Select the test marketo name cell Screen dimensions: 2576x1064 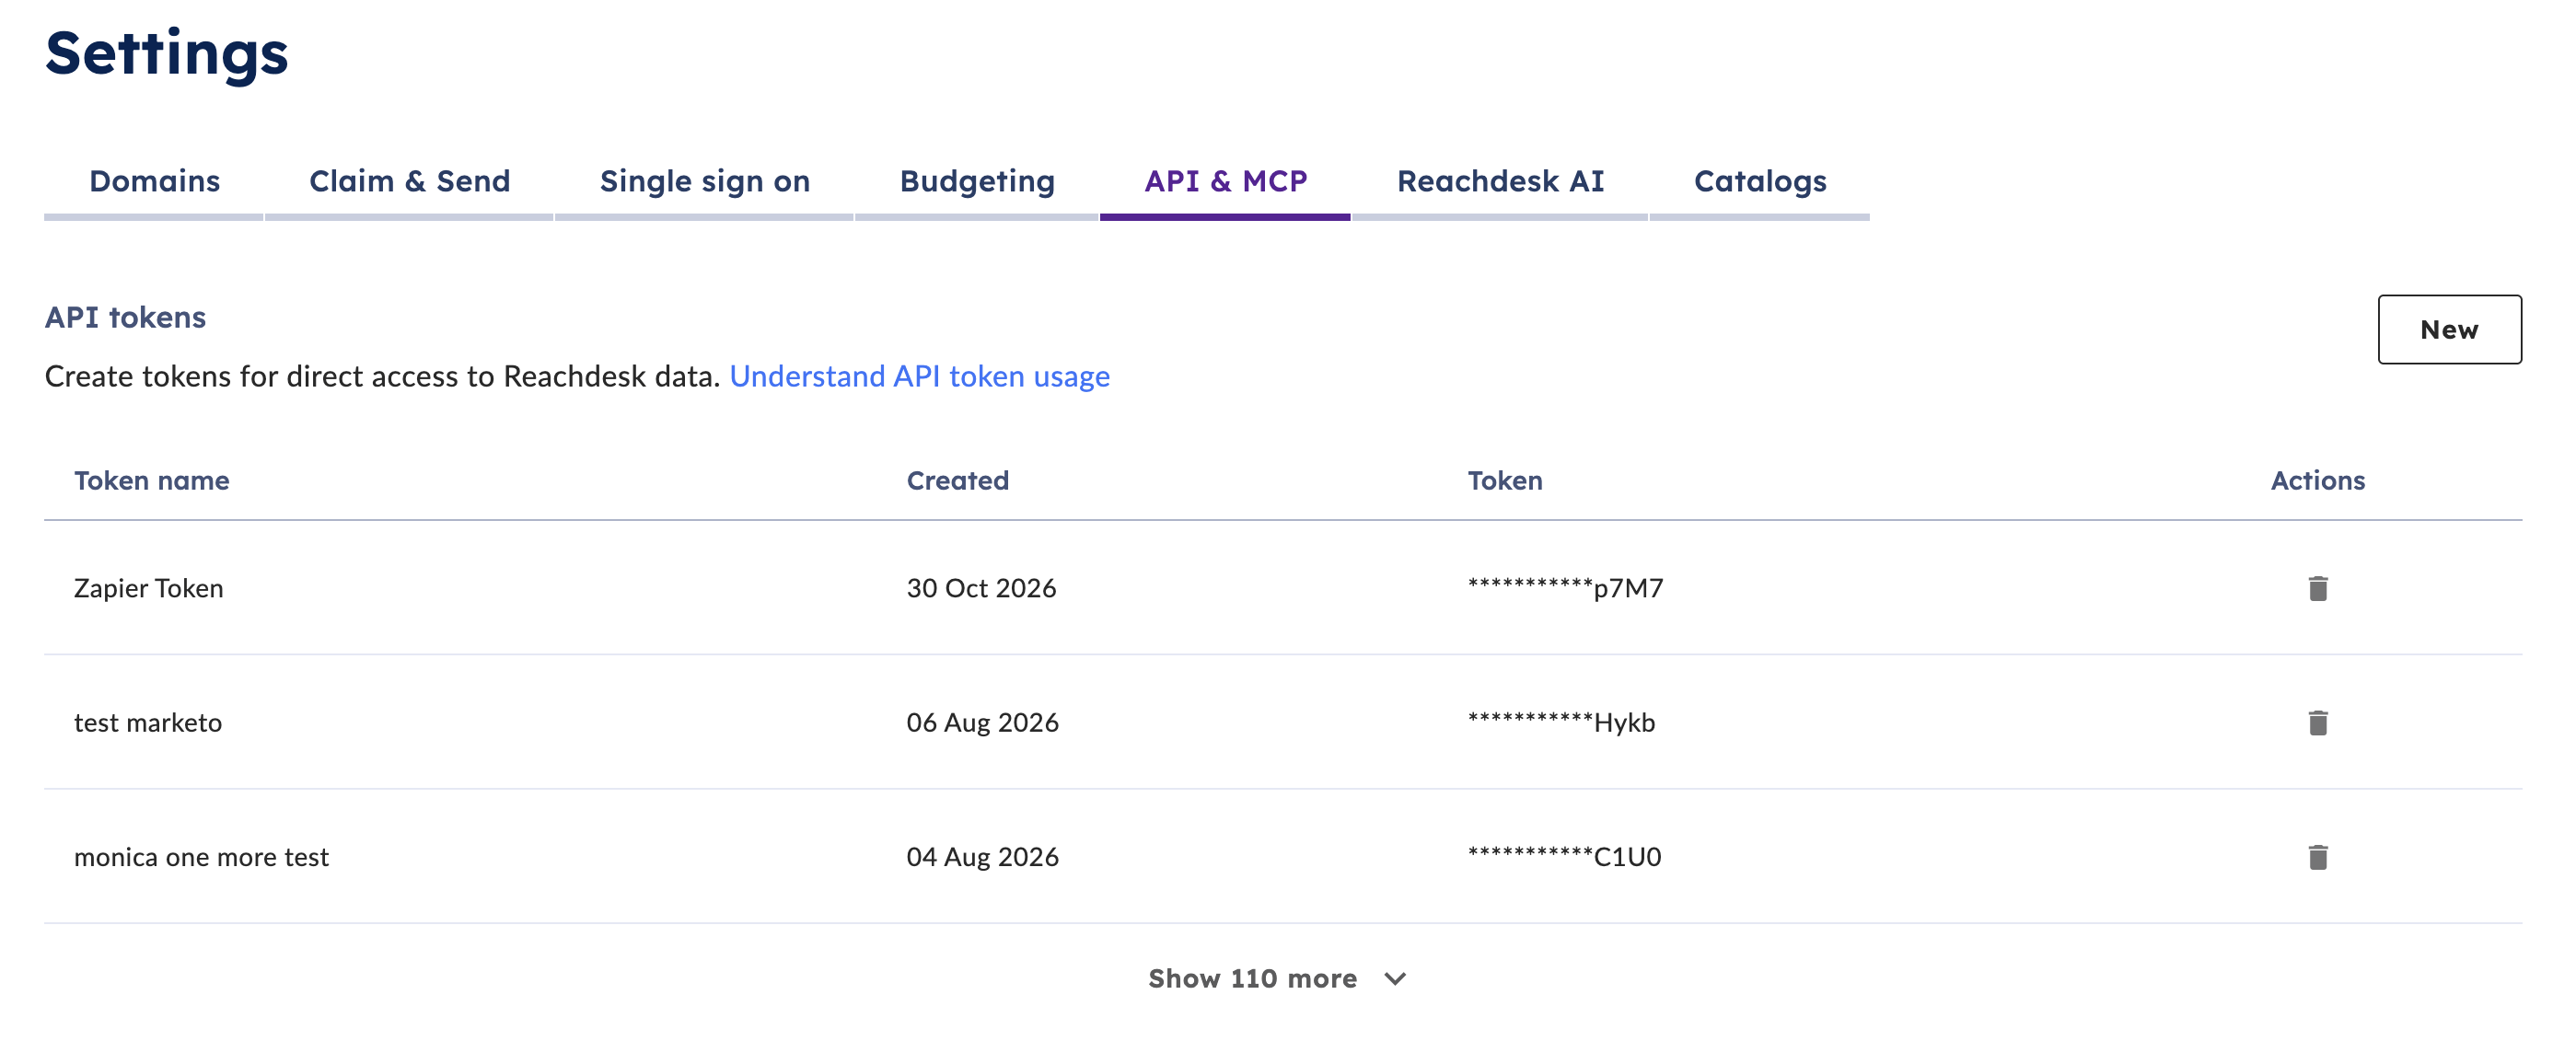tap(147, 722)
